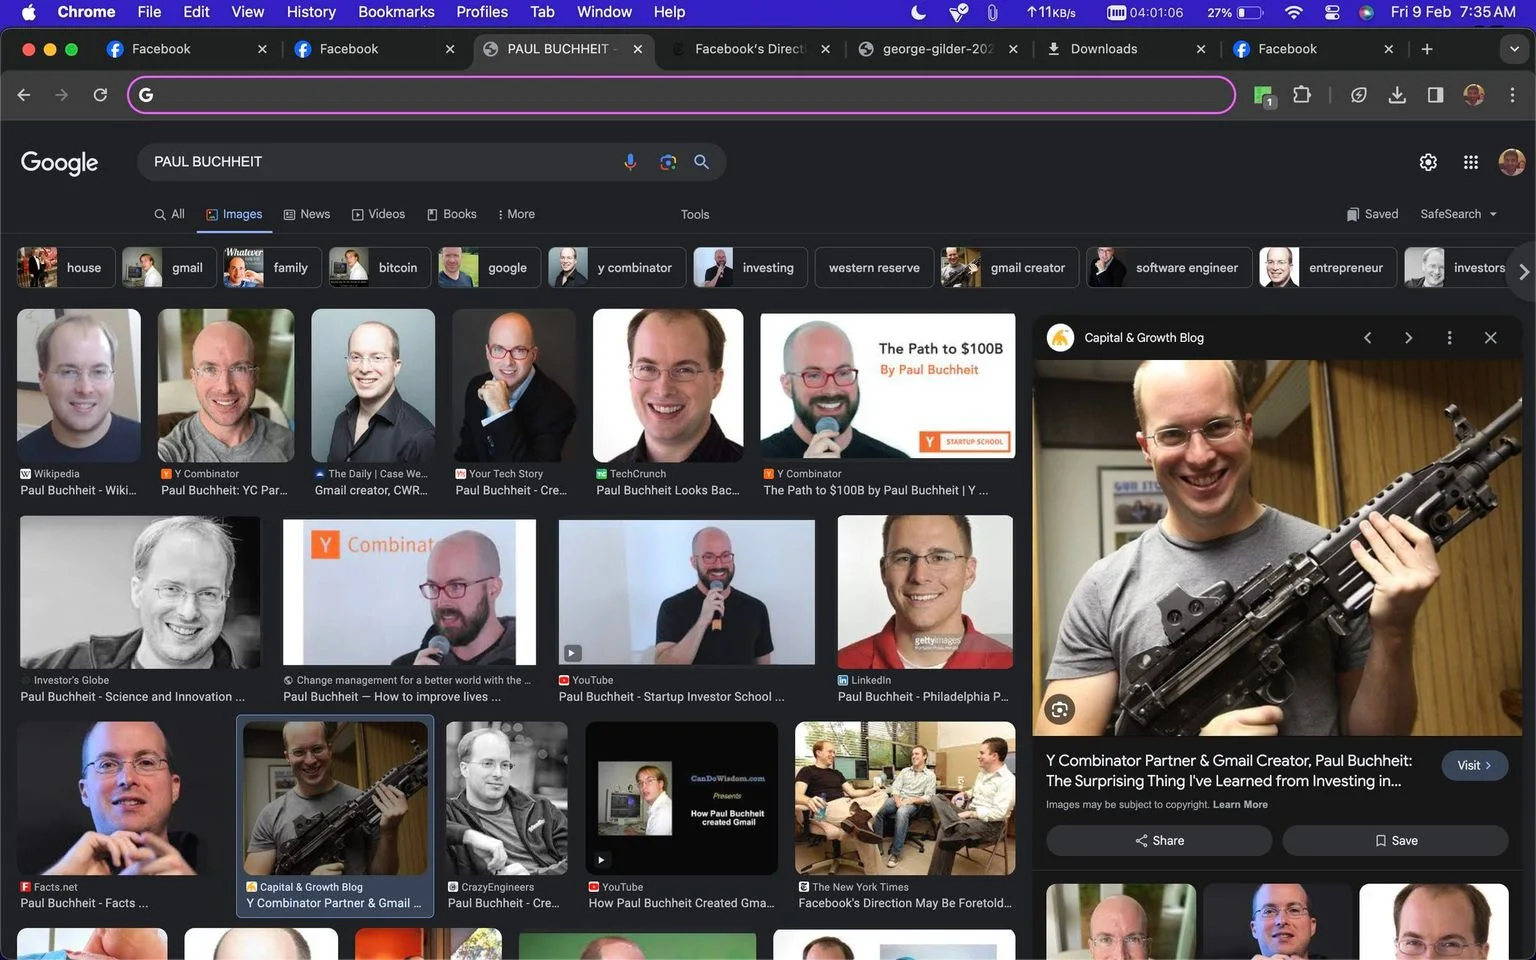The image size is (1536, 960).
Task: Close the image preview panel
Action: (x=1490, y=338)
